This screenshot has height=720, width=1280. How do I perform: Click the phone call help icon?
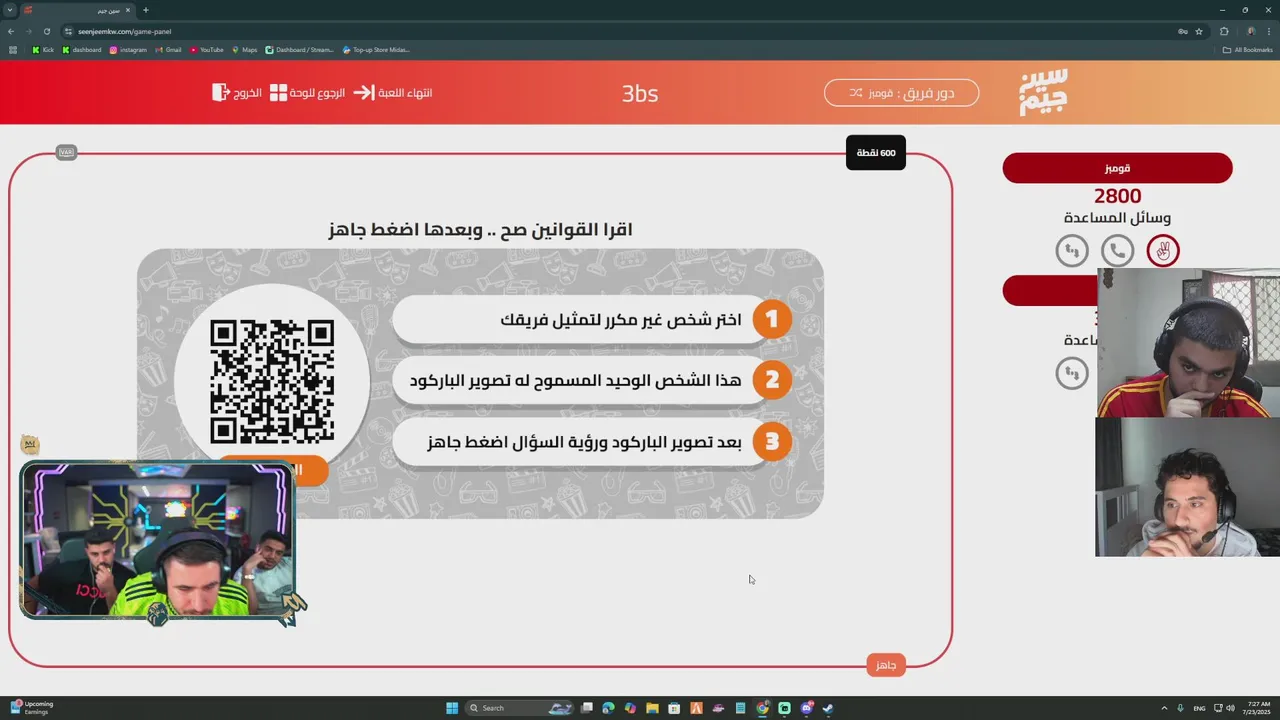pyautogui.click(x=1117, y=250)
